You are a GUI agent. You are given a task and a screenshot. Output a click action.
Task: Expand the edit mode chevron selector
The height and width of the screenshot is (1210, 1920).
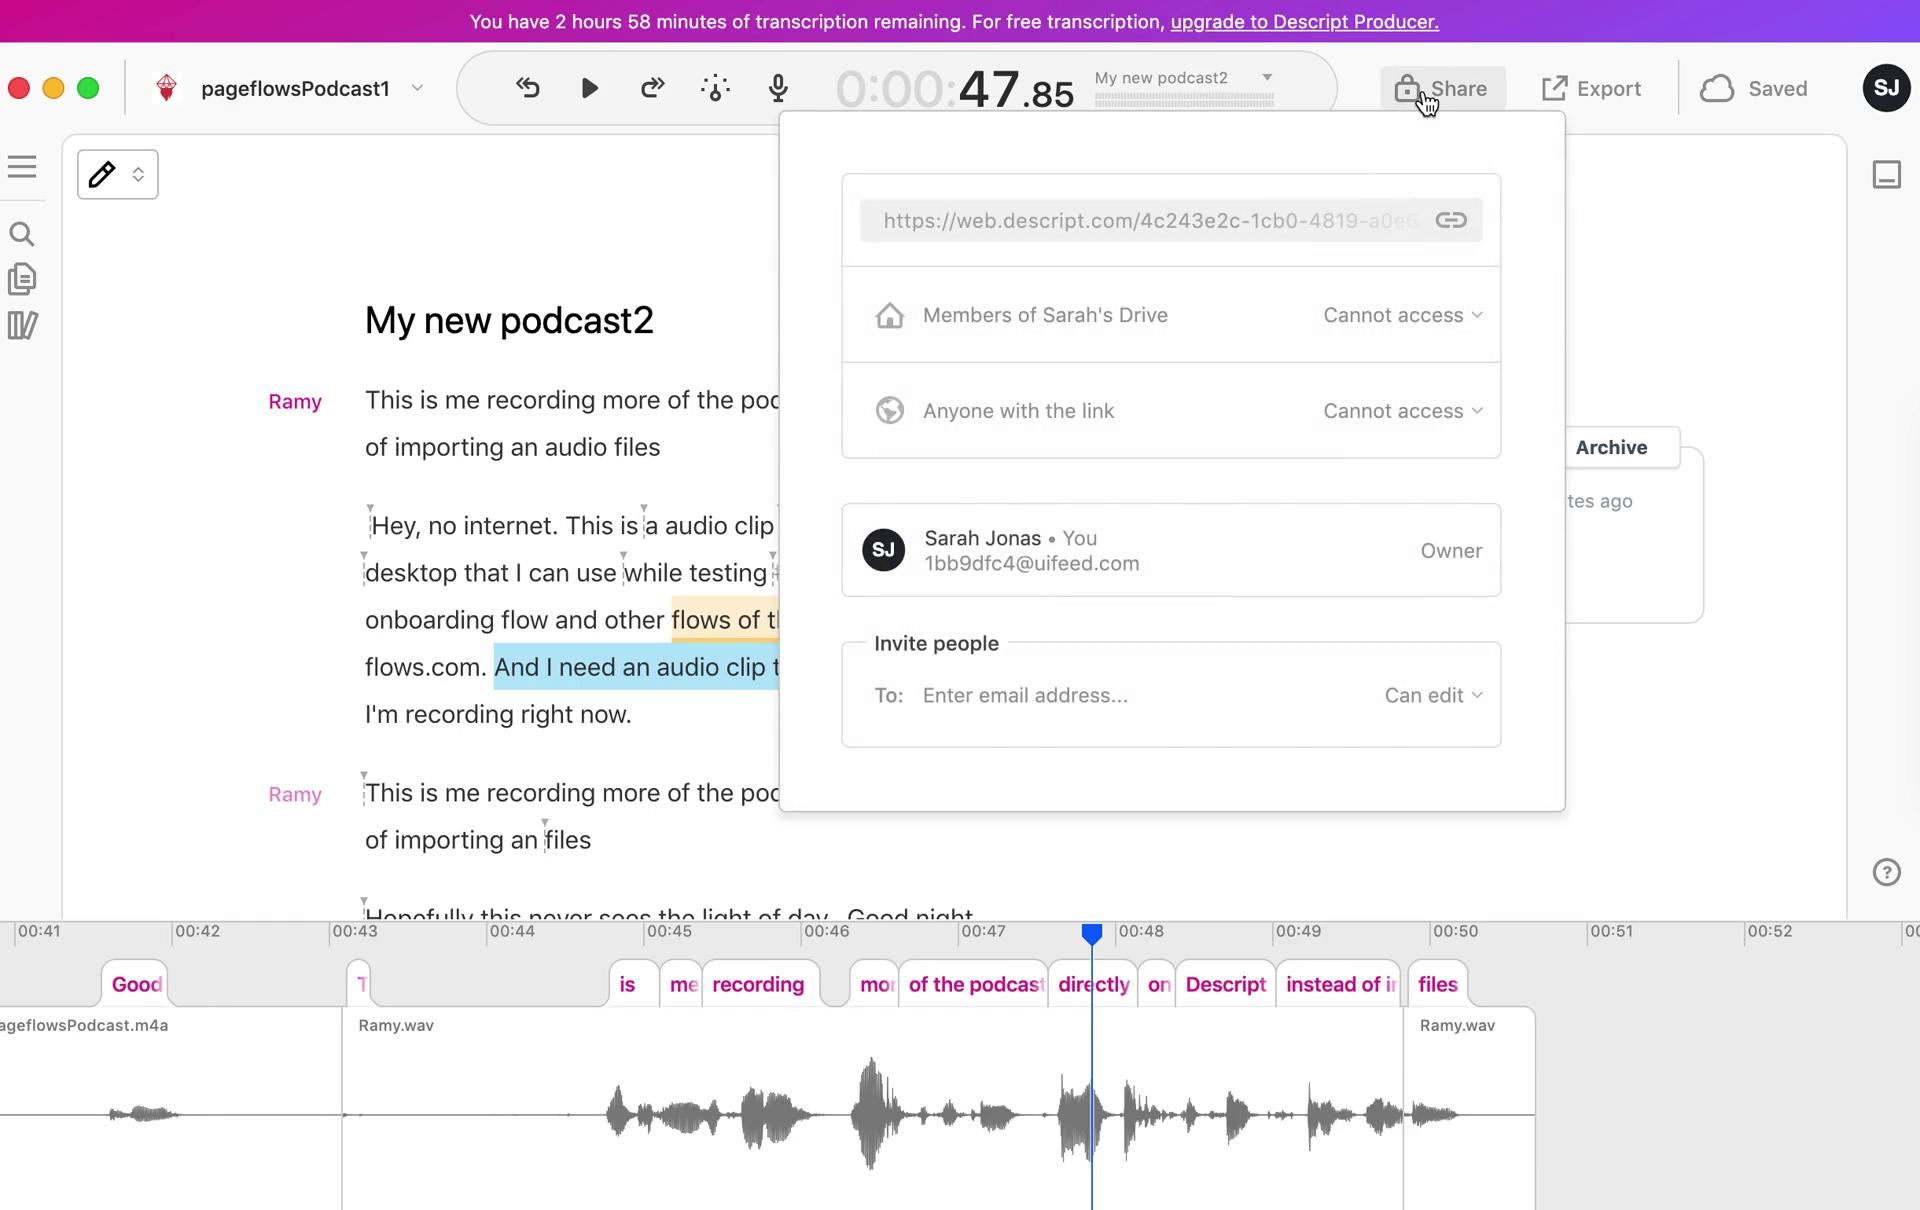139,174
